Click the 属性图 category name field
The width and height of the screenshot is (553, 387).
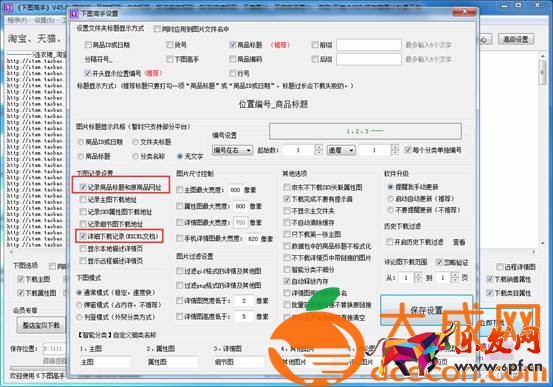click(172, 362)
